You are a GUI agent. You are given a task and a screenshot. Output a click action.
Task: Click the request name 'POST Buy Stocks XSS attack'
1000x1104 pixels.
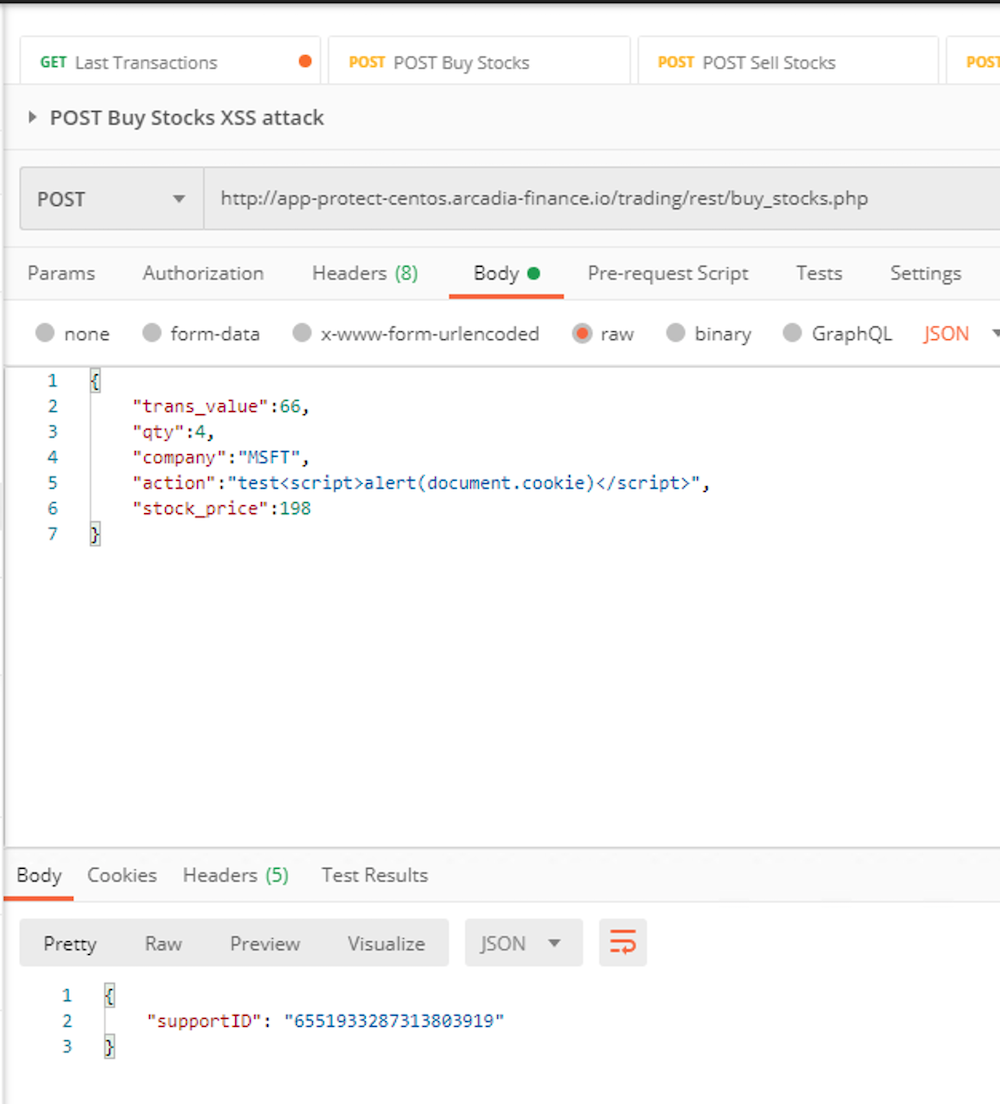click(187, 118)
